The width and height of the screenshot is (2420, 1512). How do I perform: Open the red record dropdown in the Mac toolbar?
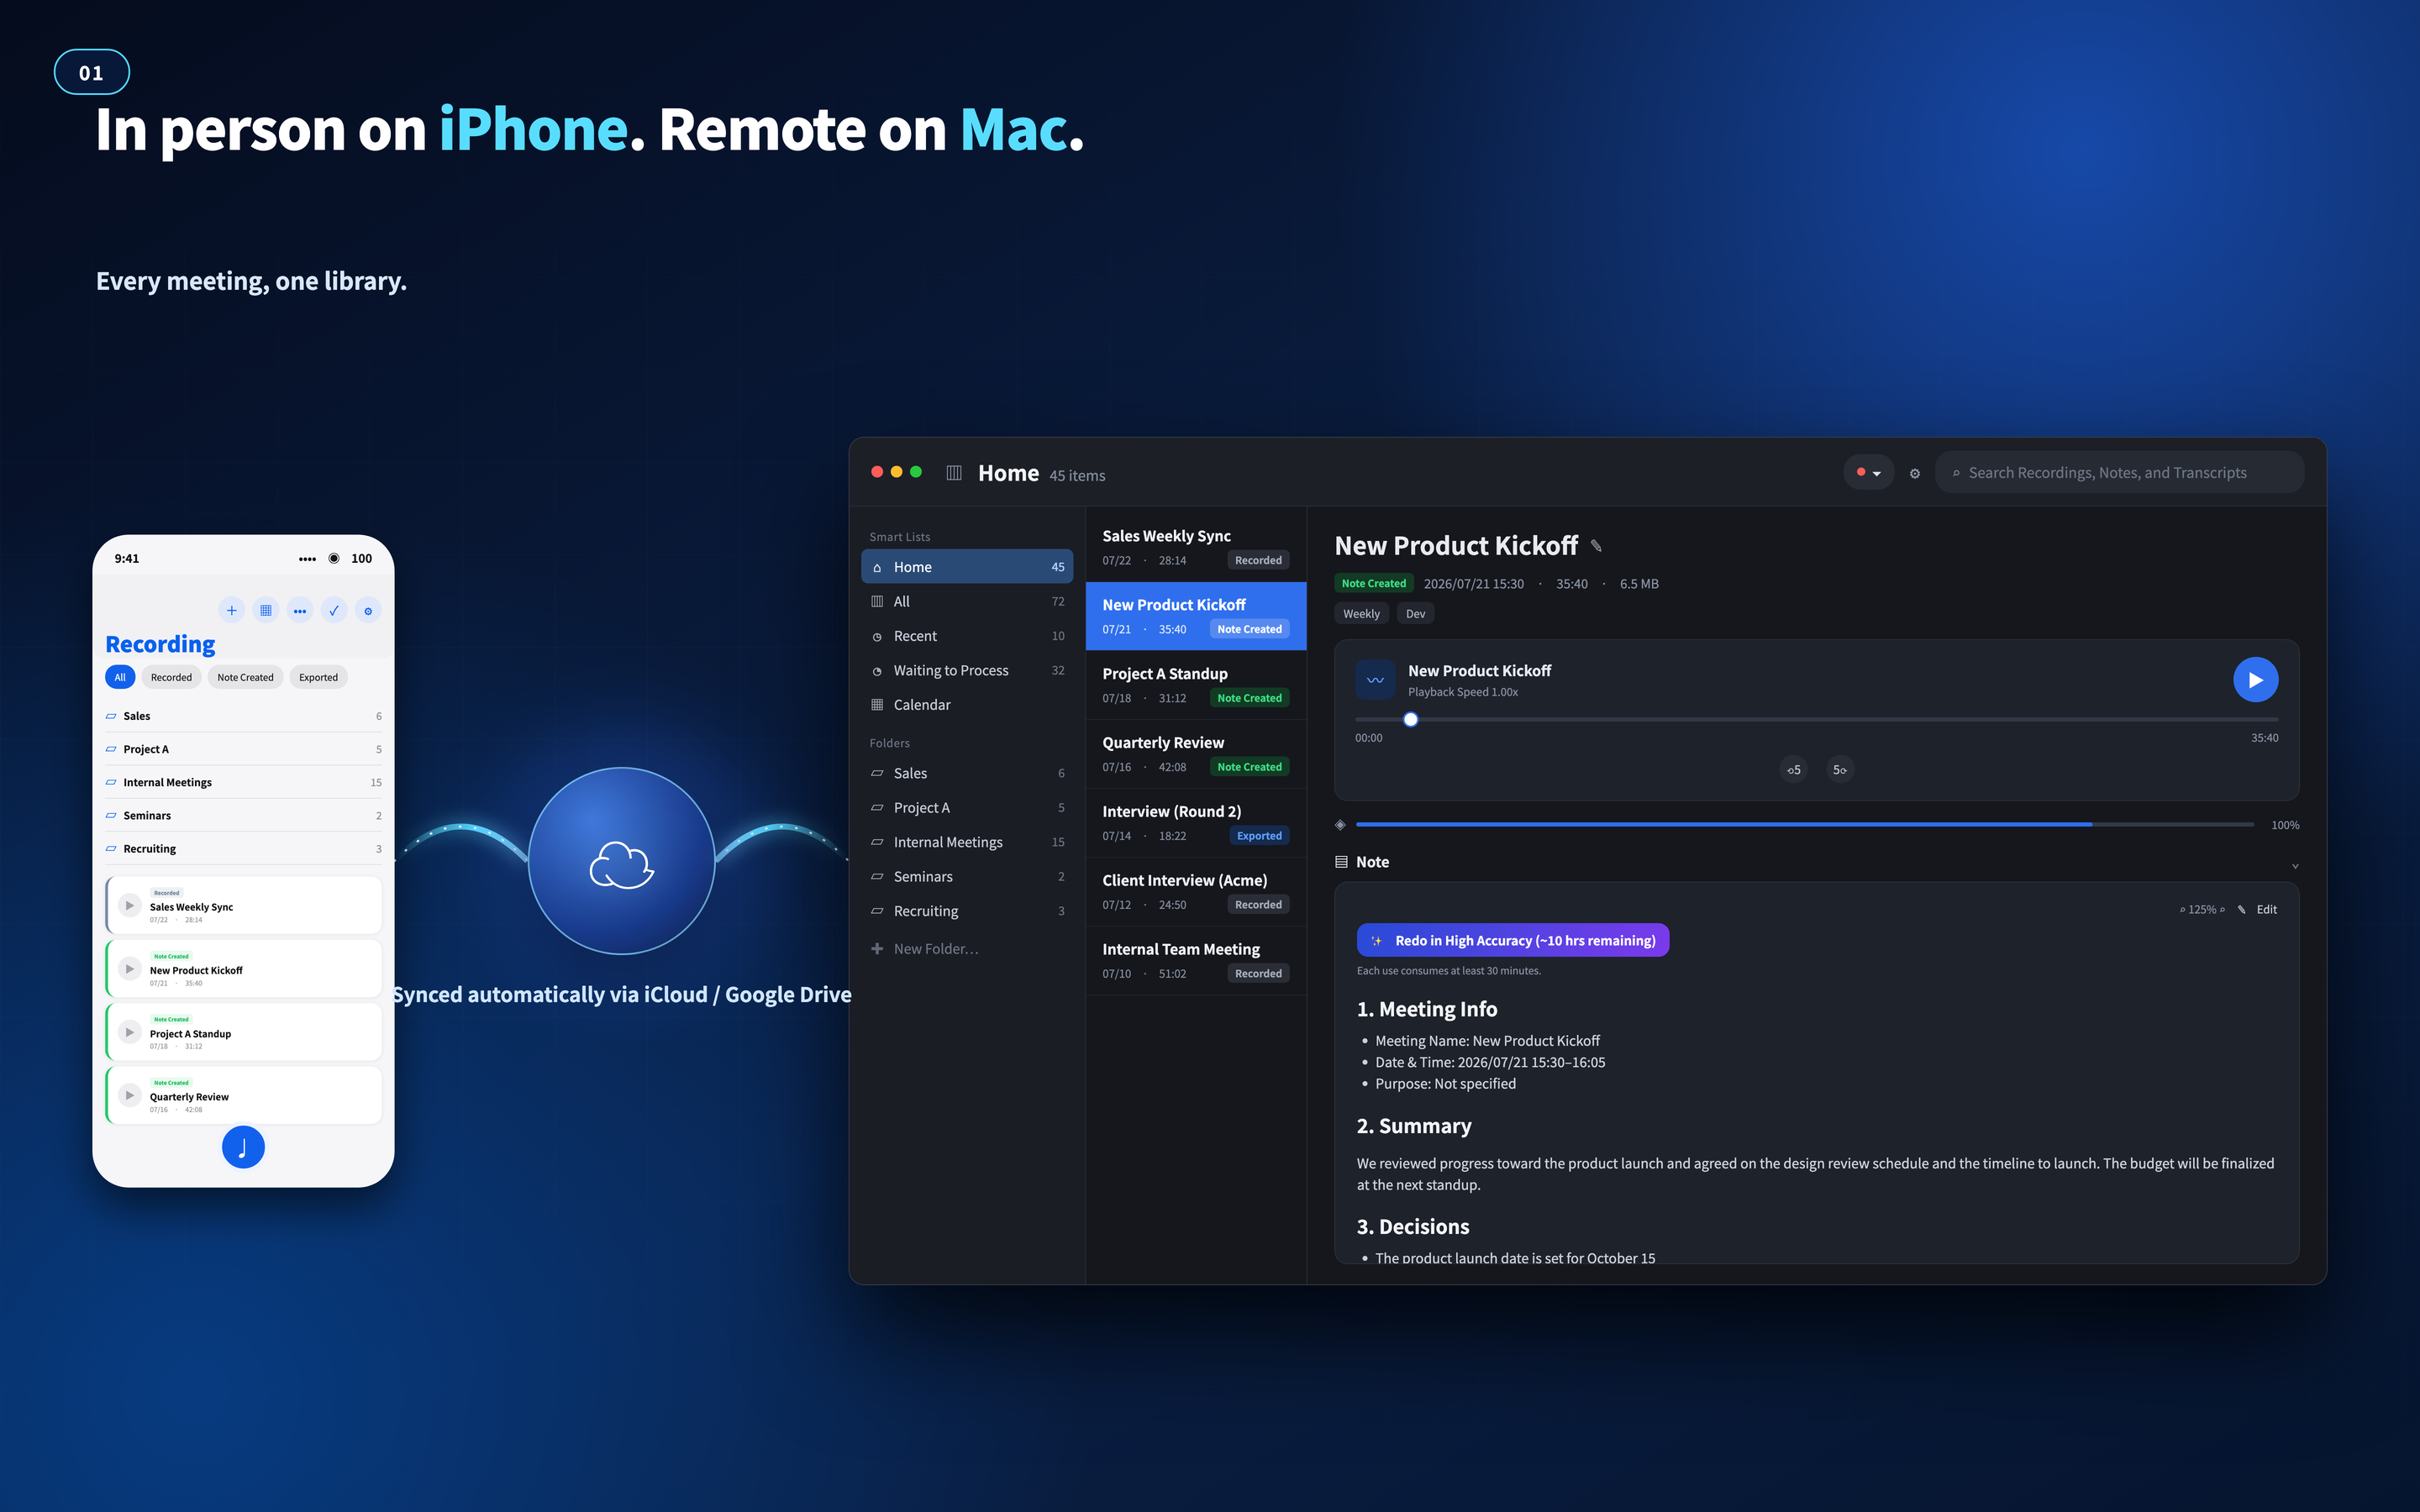coord(1868,473)
